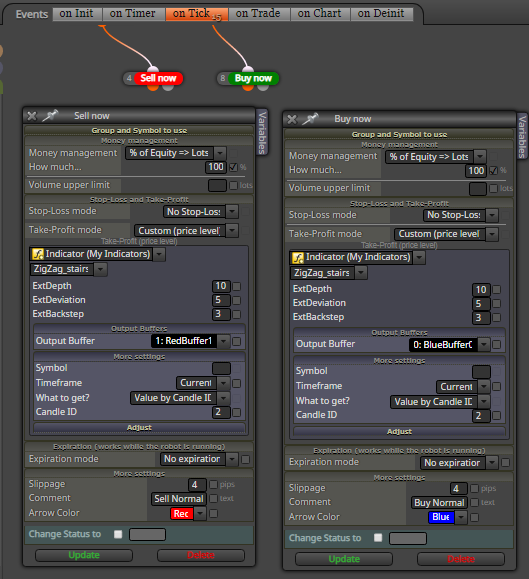Click Update button in Buy now panel
Image resolution: width=529 pixels, height=579 pixels.
[344, 559]
